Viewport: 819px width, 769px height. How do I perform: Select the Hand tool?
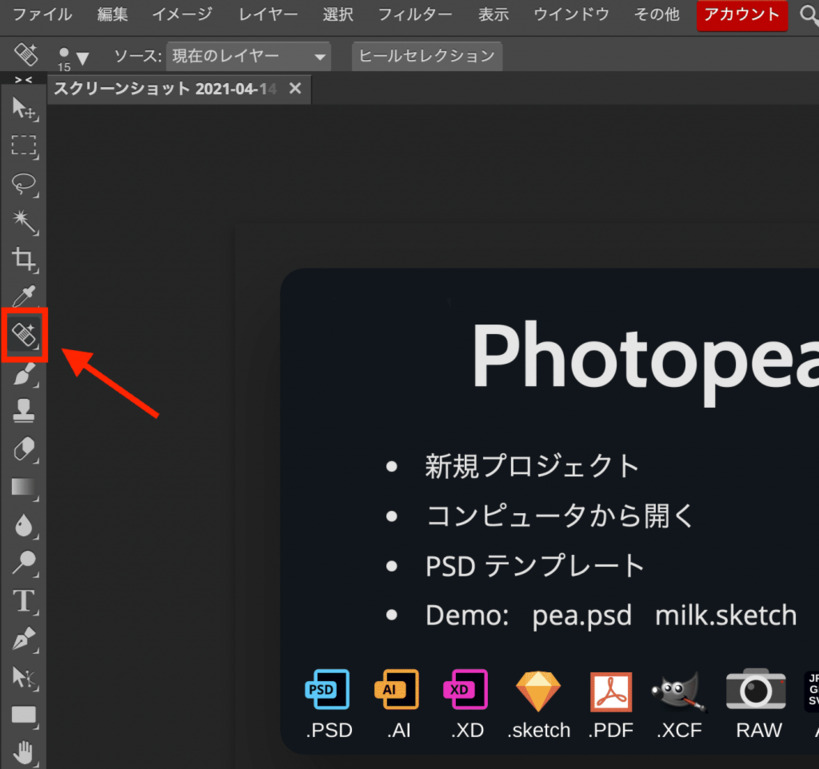click(24, 753)
